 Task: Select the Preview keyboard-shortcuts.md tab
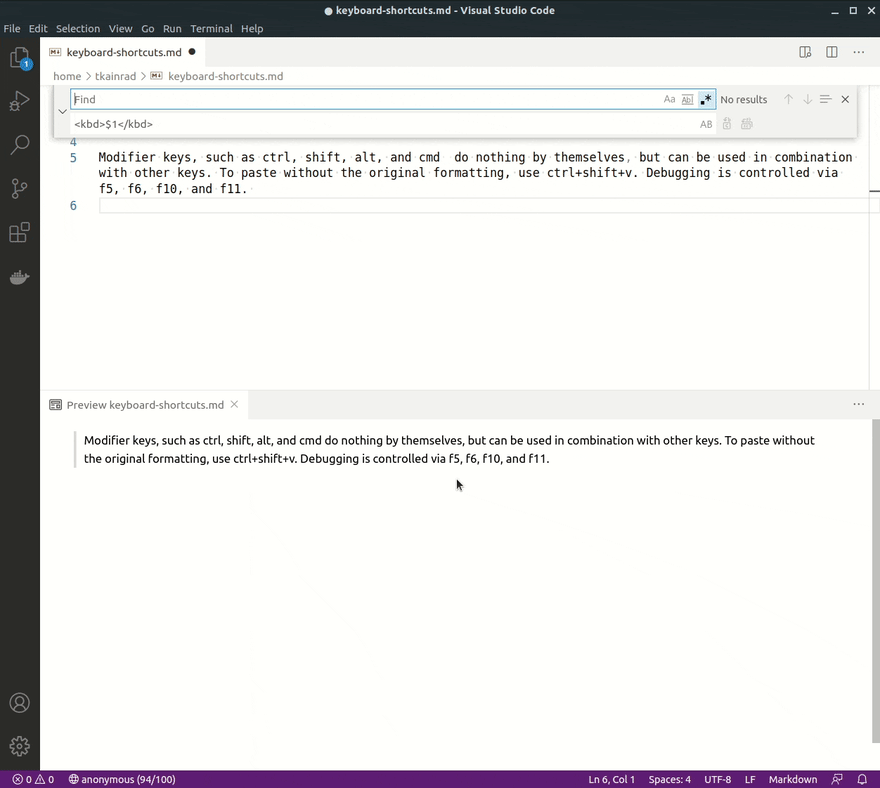(x=145, y=405)
